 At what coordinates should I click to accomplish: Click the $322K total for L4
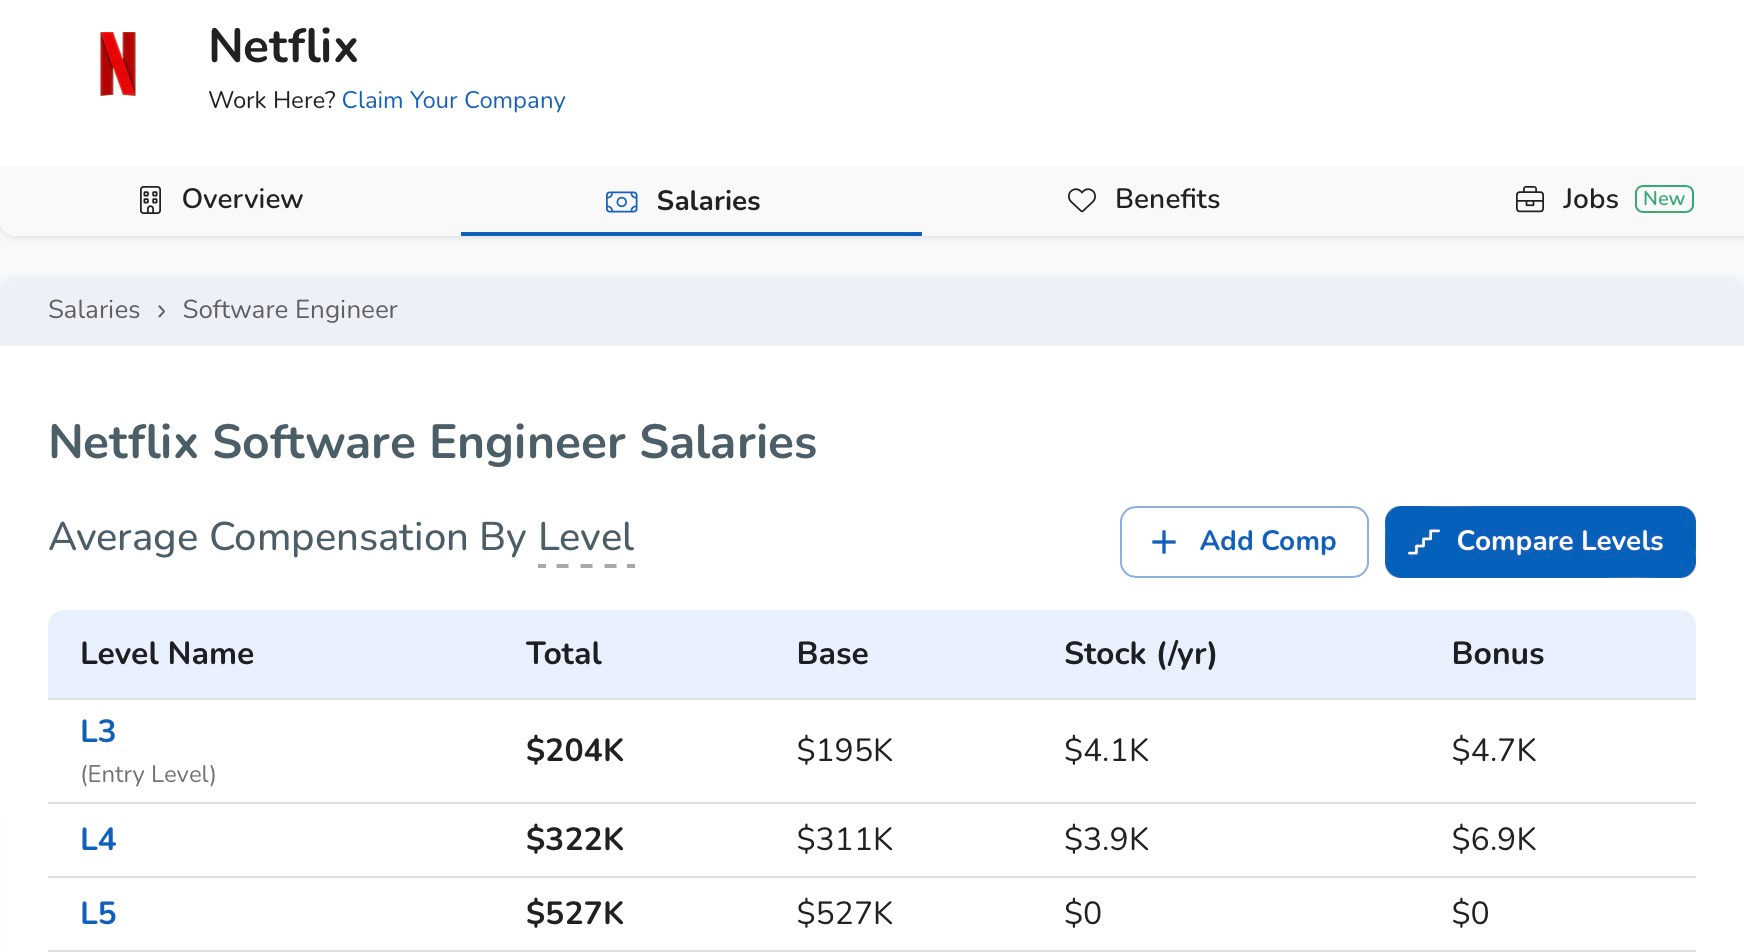pos(575,839)
